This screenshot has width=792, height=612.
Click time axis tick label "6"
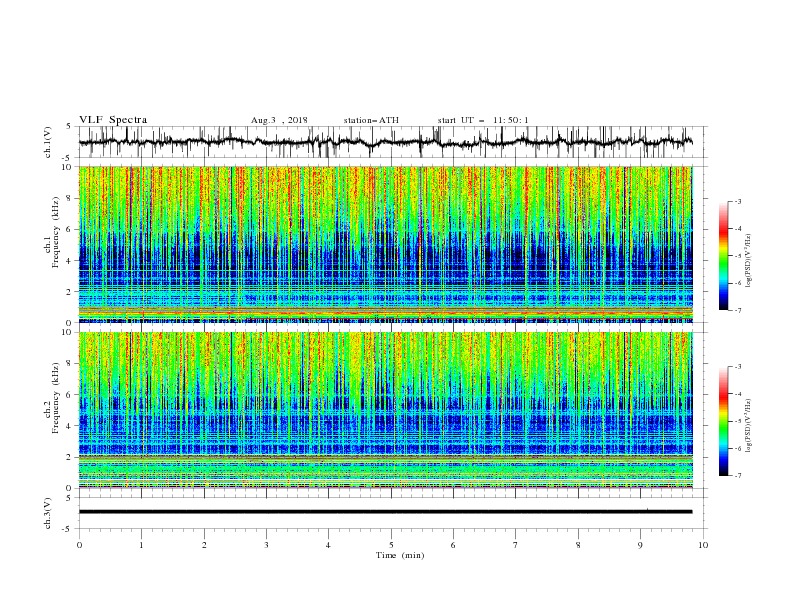(x=454, y=545)
